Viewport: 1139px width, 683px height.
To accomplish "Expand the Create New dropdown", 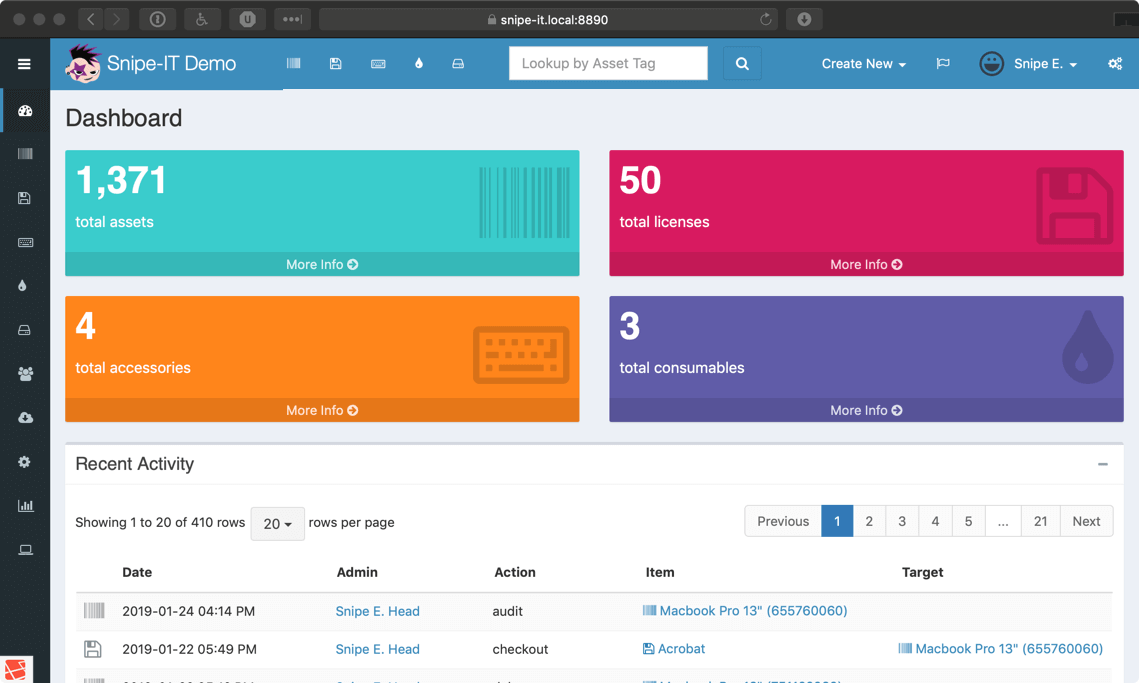I will 863,63.
